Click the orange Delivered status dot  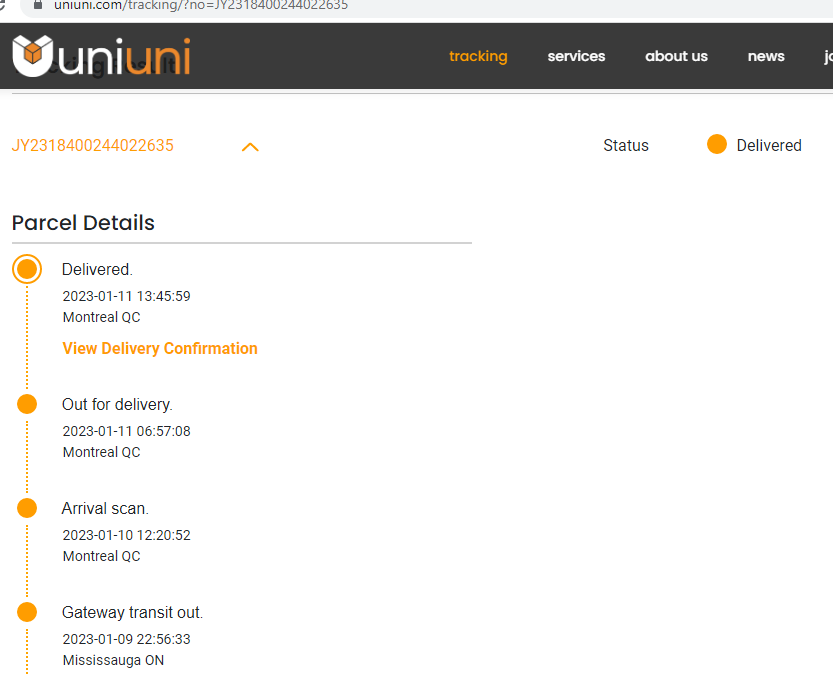pyautogui.click(x=716, y=145)
